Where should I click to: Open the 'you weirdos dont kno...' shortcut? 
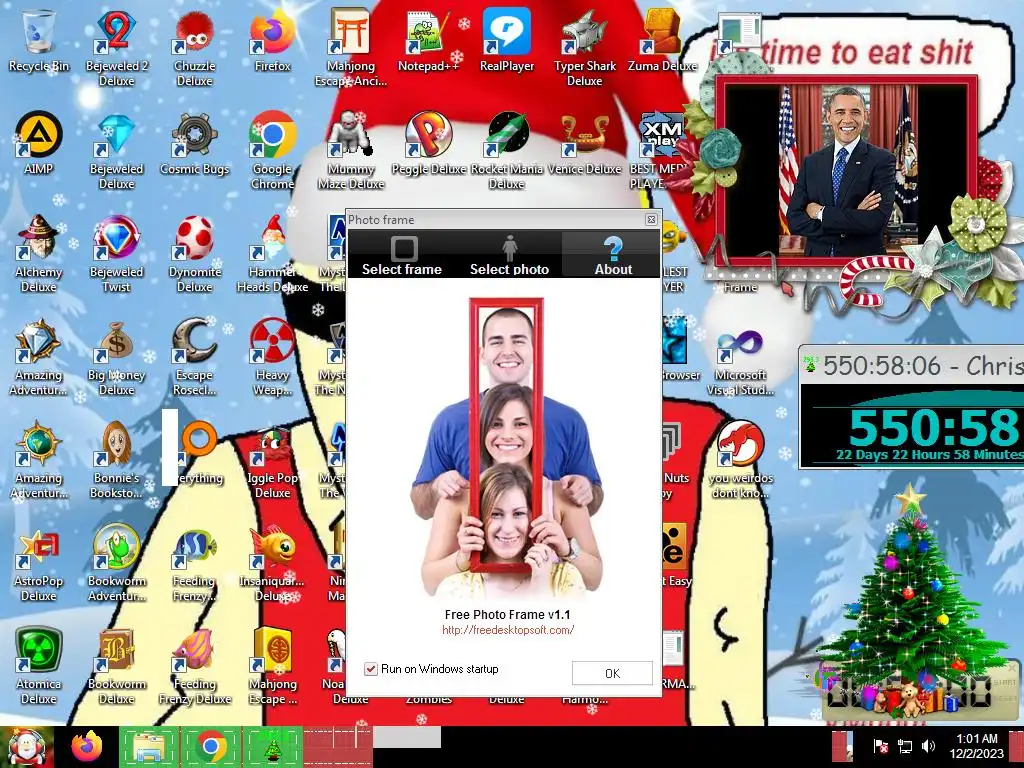pyautogui.click(x=740, y=460)
